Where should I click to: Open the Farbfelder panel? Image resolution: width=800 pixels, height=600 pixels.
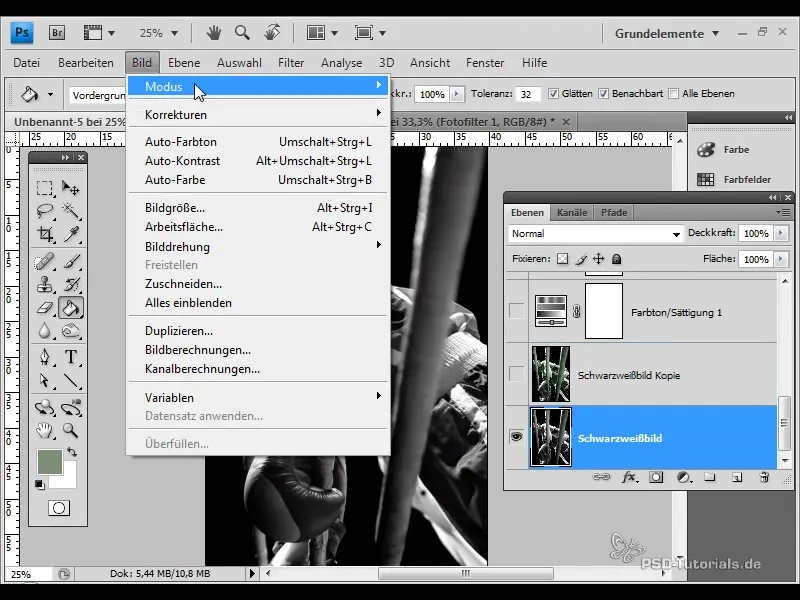(735, 180)
